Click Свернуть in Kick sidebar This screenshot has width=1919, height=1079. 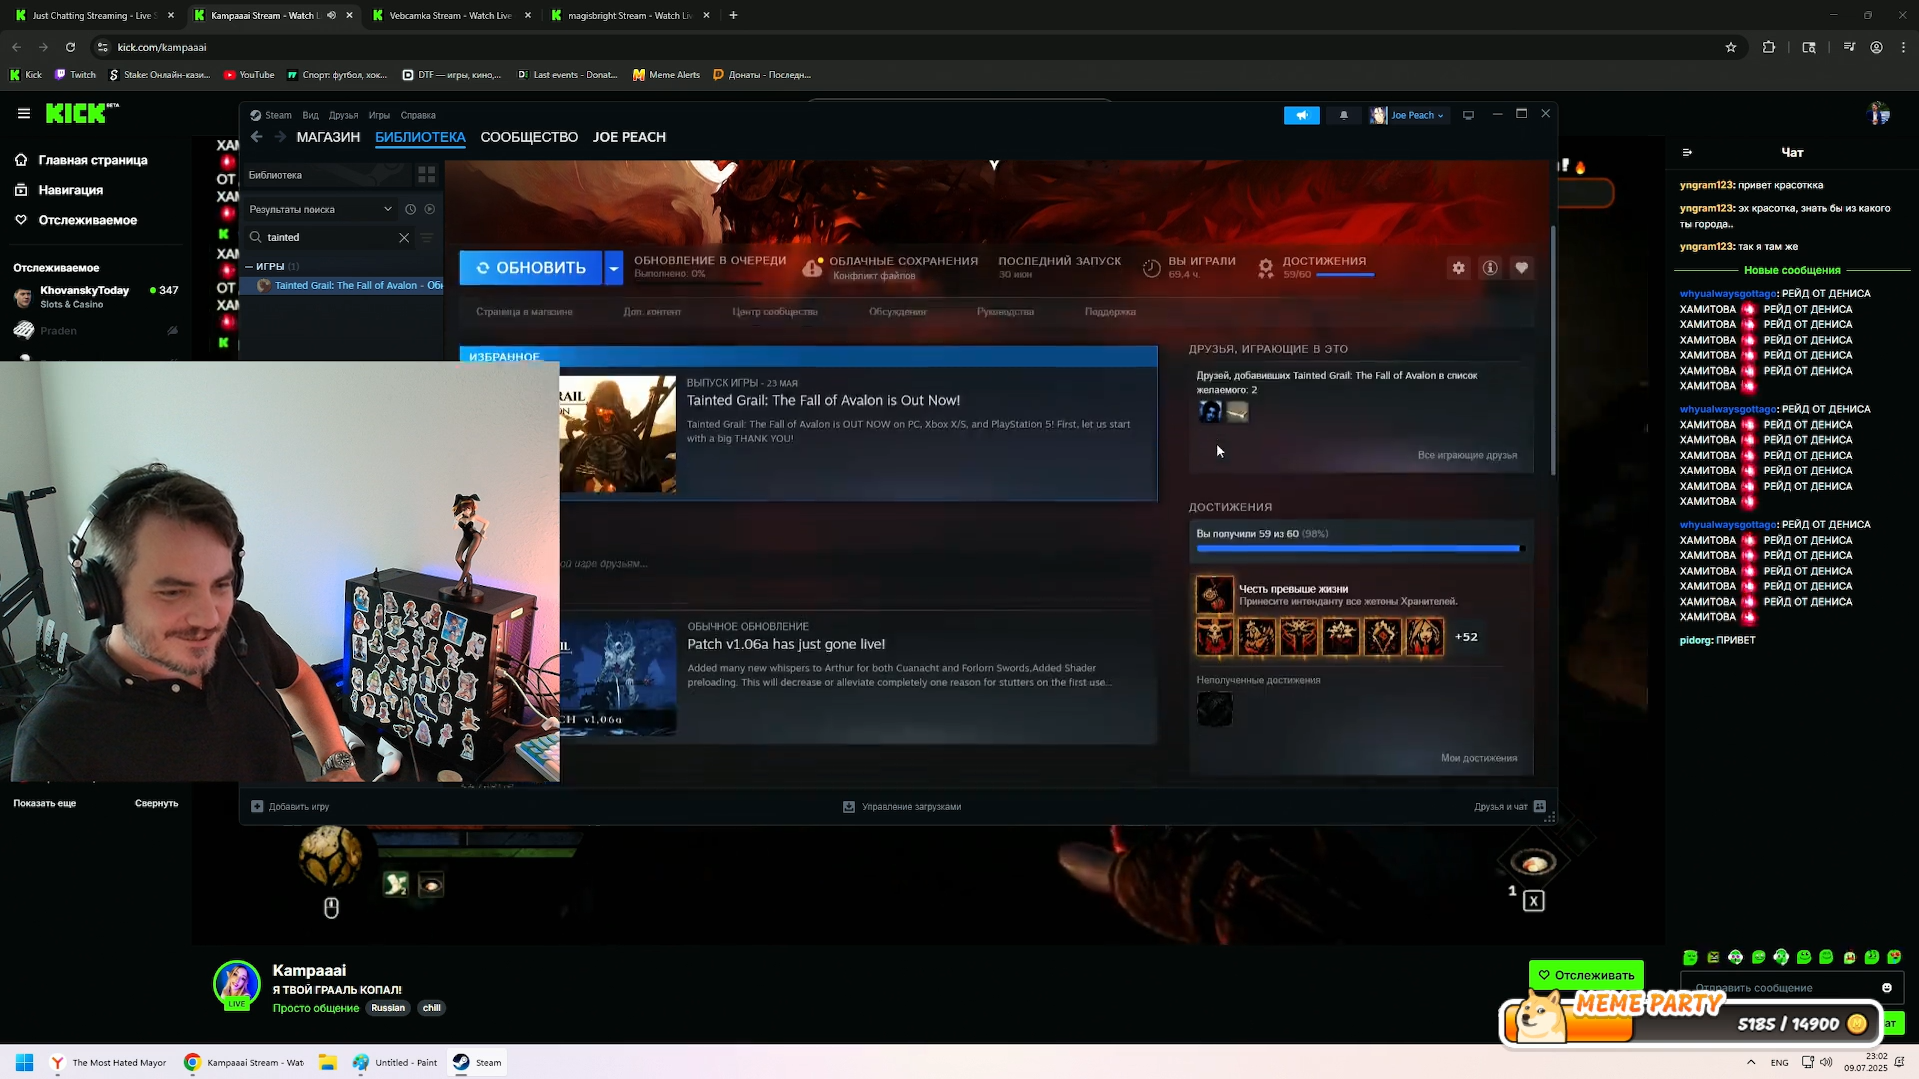pos(157,803)
